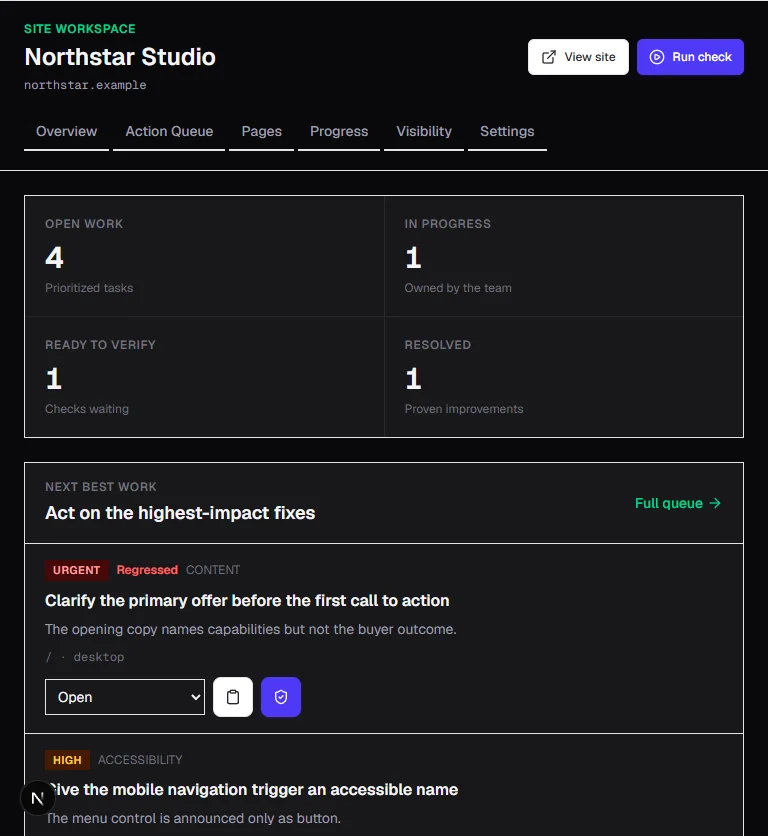Select the Visibility tab
Screen dimensions: 768x836
(x=424, y=132)
